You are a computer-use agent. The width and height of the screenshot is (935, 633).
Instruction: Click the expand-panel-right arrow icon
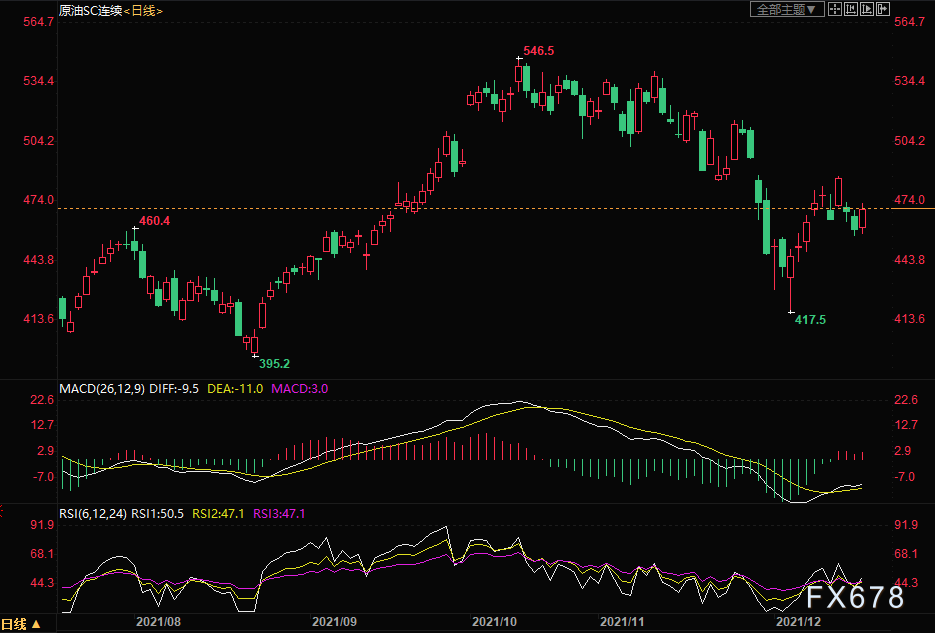point(883,9)
